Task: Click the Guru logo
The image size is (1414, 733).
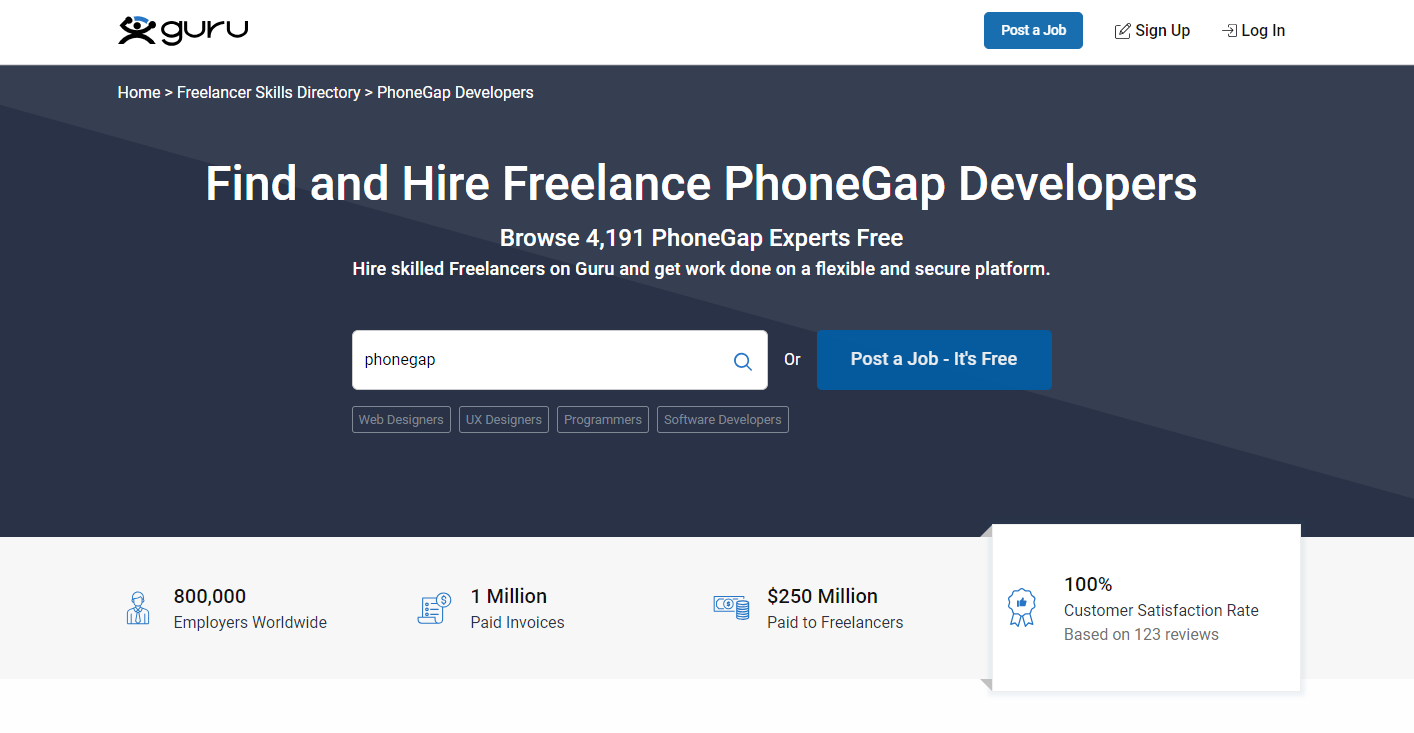Action: click(x=183, y=31)
